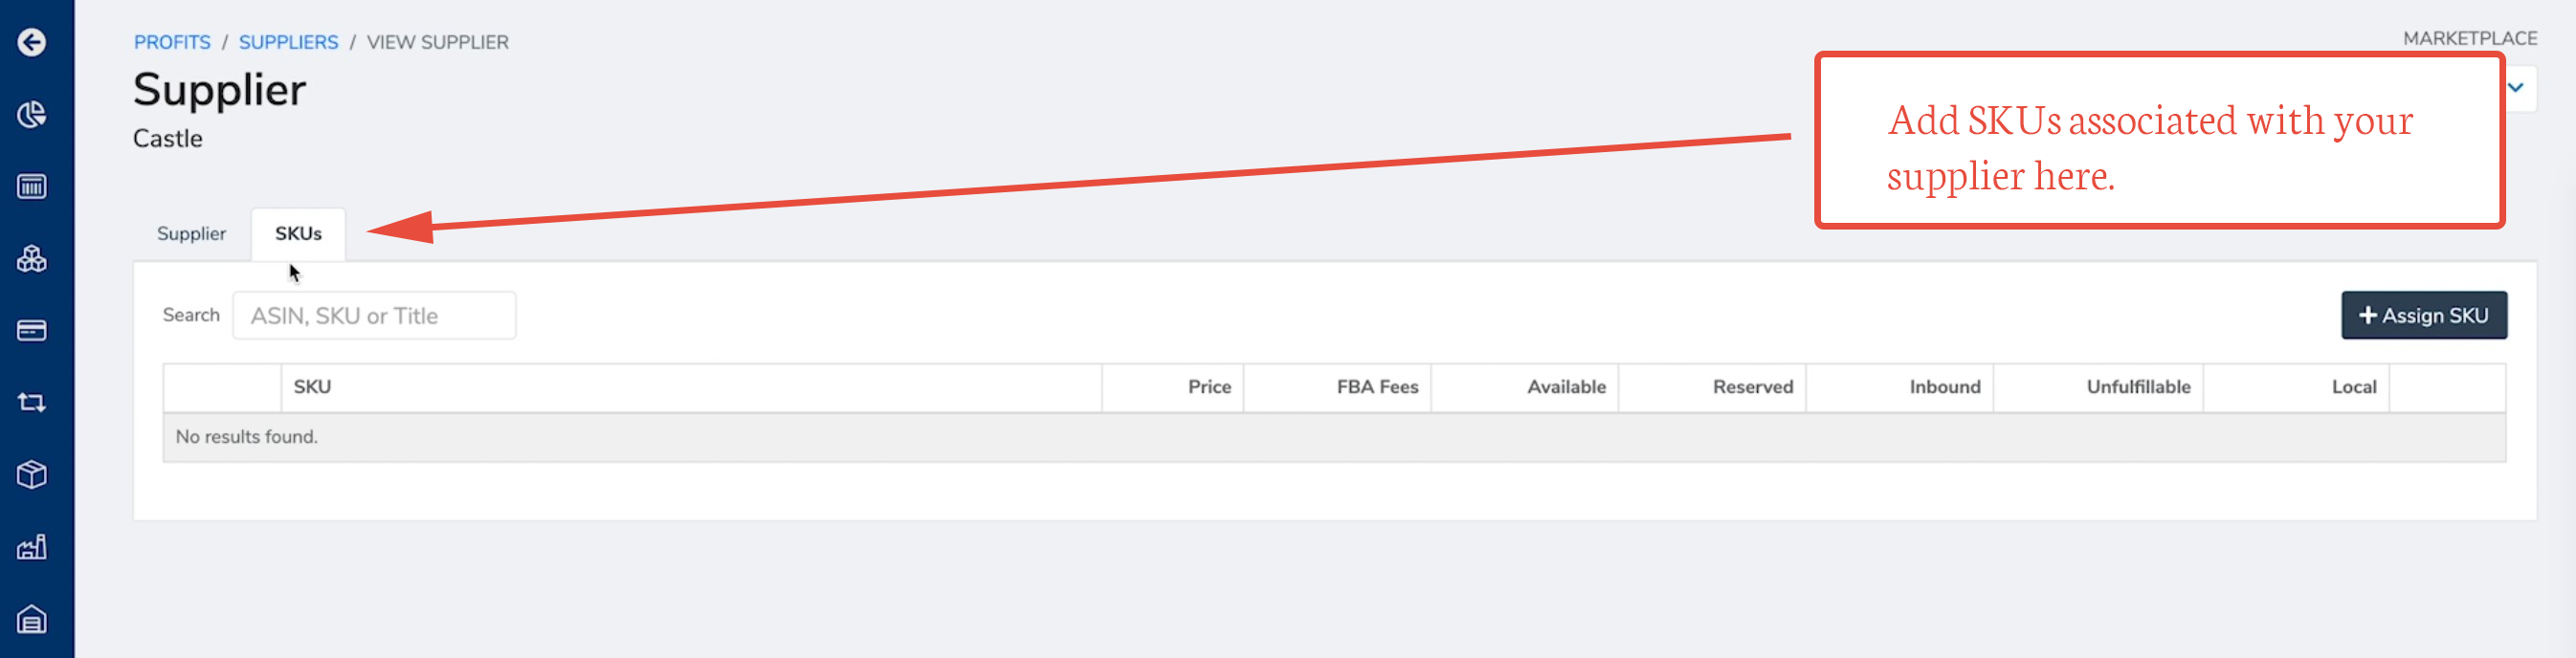The height and width of the screenshot is (658, 2576).
Task: Open the pie chart dashboard icon
Action: [32, 114]
